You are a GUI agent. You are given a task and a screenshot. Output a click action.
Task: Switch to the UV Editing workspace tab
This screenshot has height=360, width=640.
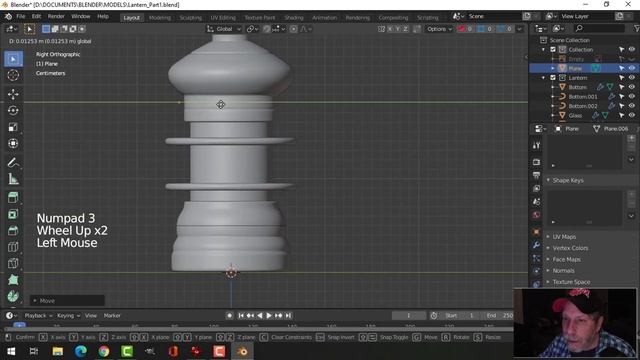(223, 18)
